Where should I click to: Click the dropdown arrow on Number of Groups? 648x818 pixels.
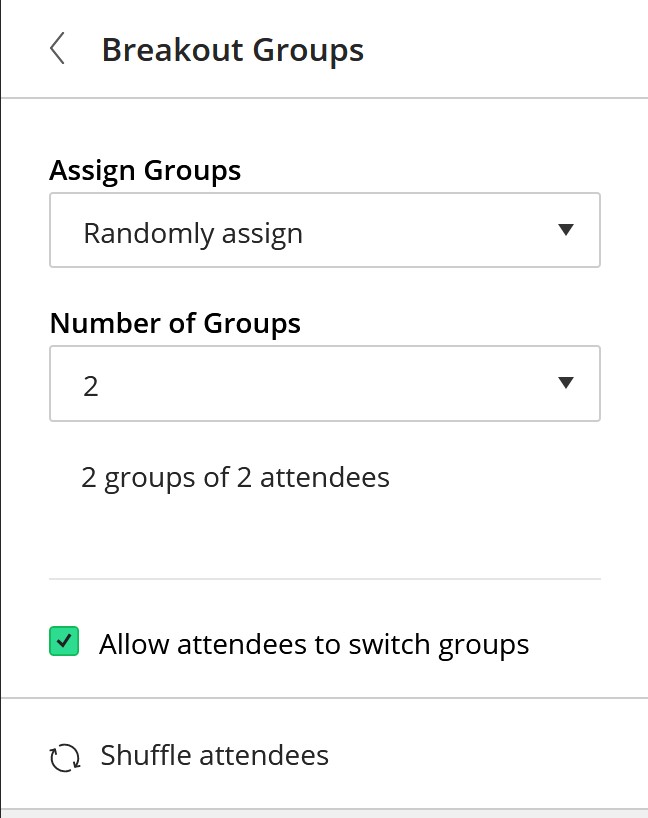567,383
